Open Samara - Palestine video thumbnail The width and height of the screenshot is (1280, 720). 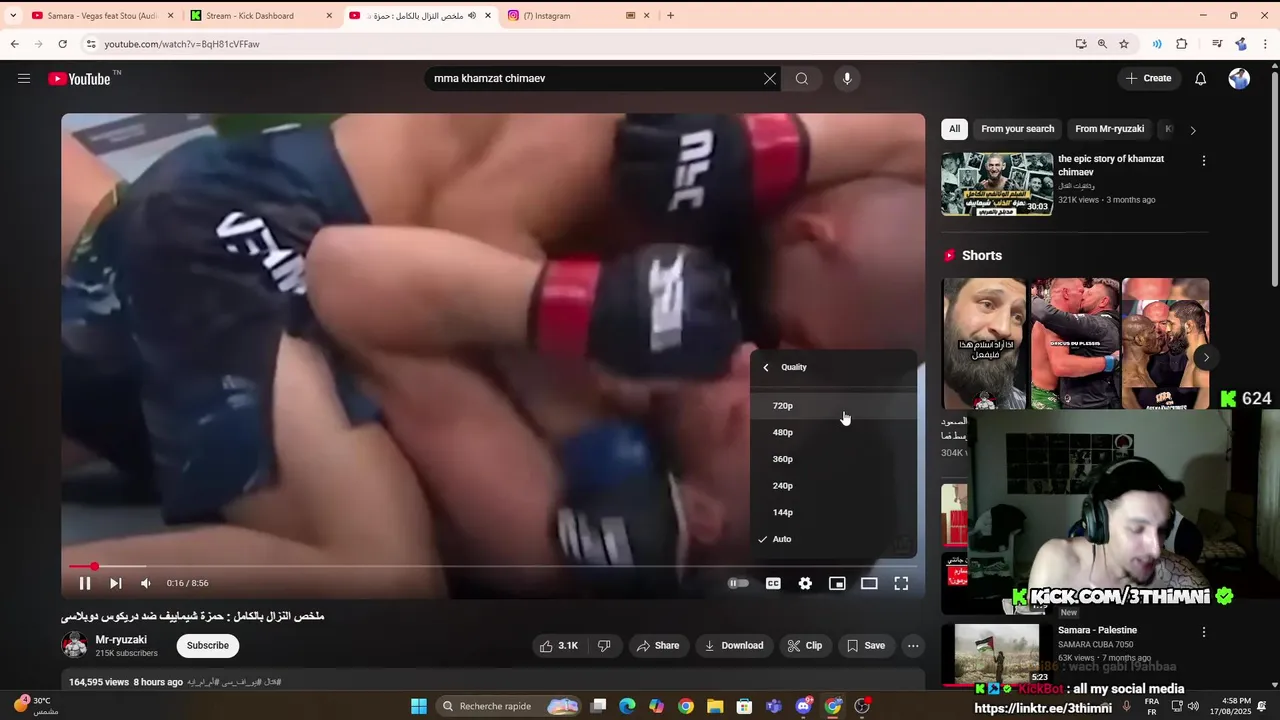pos(997,655)
